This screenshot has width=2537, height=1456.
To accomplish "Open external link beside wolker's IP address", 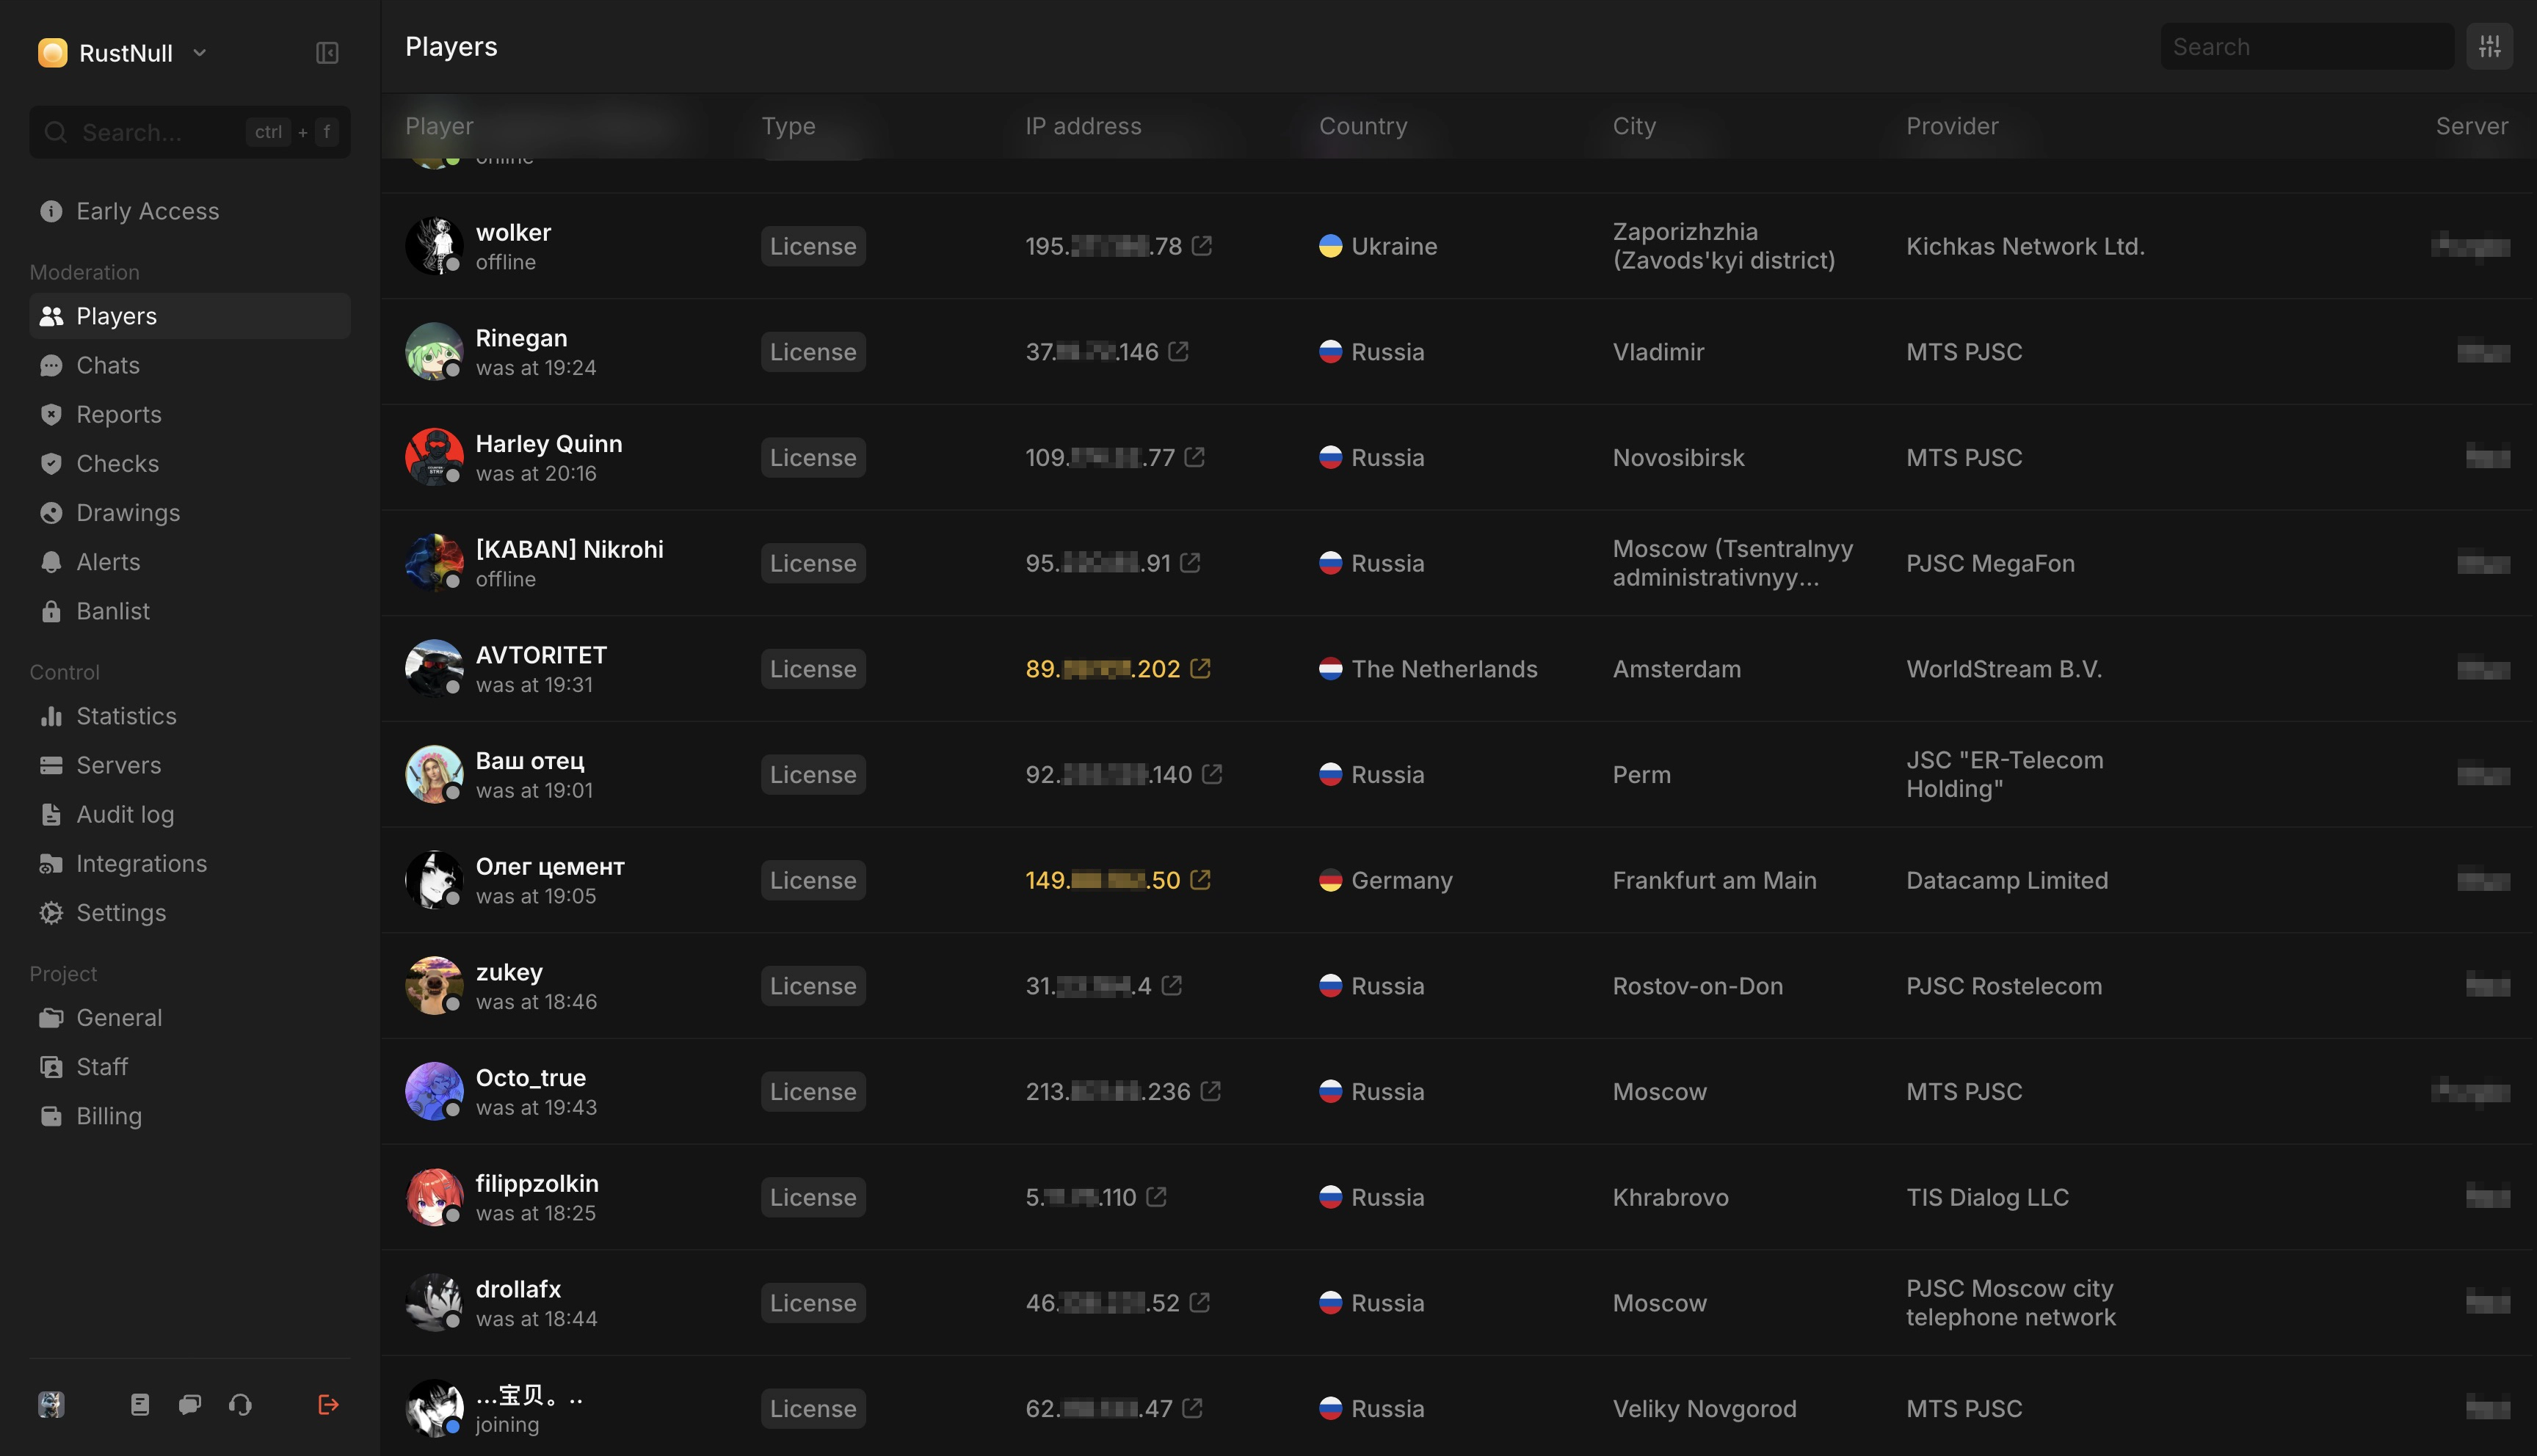I will pyautogui.click(x=1202, y=245).
